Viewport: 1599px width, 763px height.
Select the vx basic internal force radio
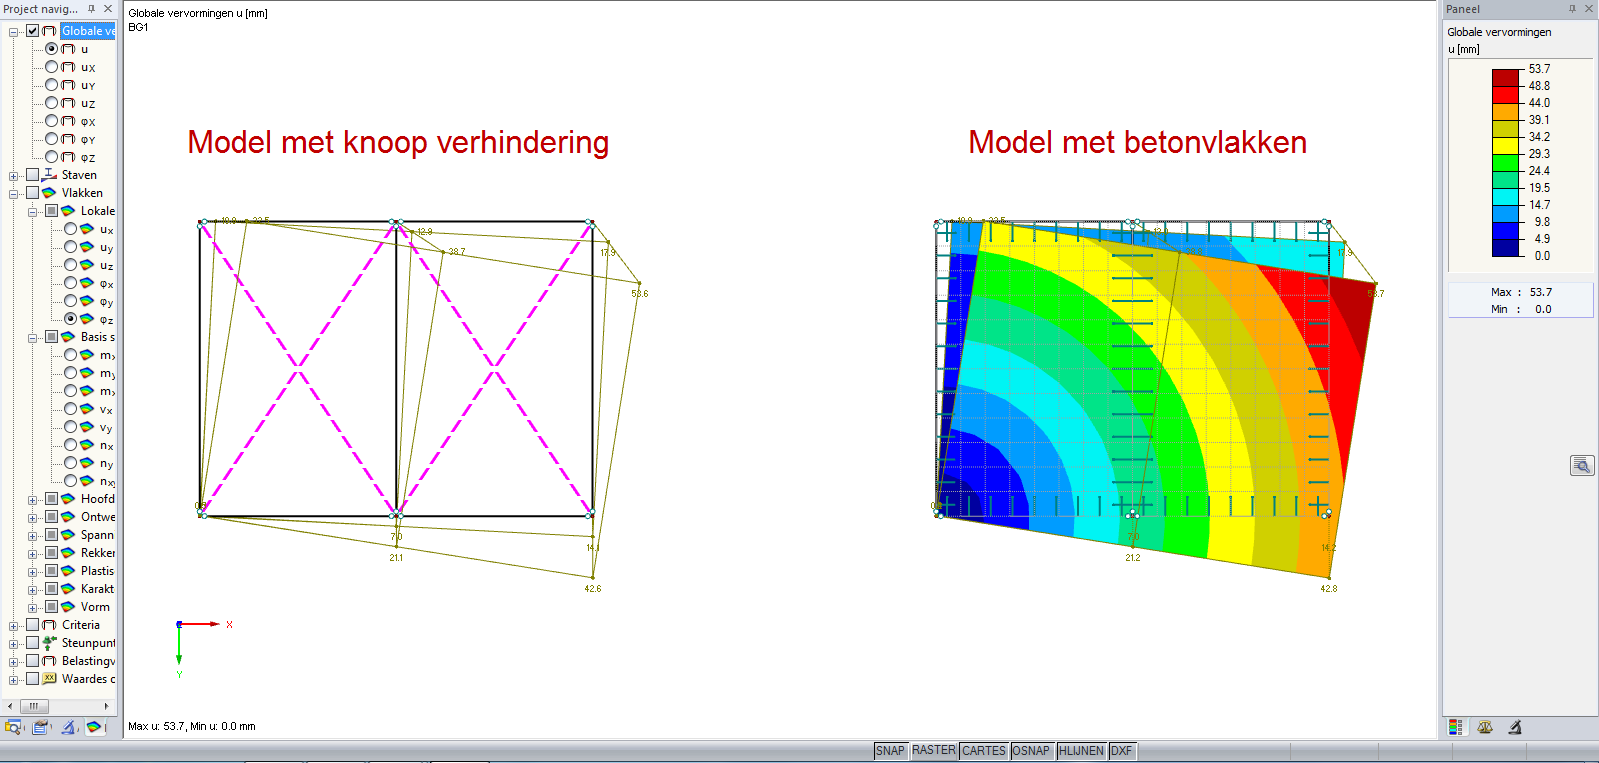click(70, 409)
